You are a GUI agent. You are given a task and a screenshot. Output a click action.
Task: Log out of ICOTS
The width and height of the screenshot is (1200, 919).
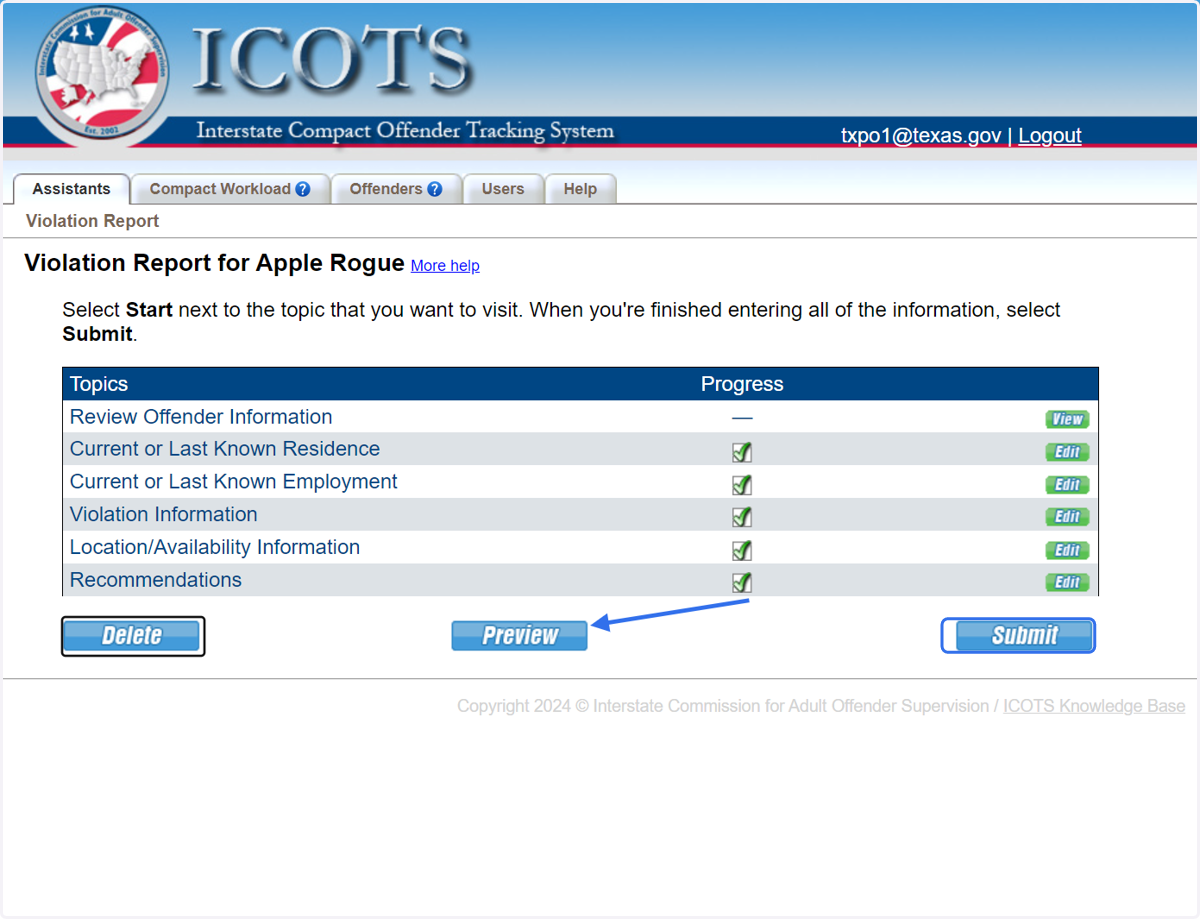(x=1050, y=136)
